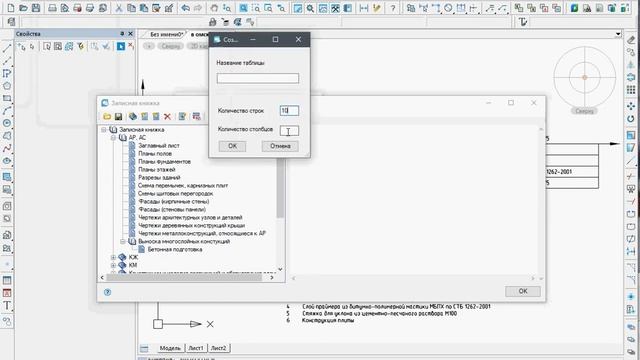This screenshot has width=640, height=360.
Task: Select Чертежи архитектурных узлов и деталей
Action: (190, 218)
